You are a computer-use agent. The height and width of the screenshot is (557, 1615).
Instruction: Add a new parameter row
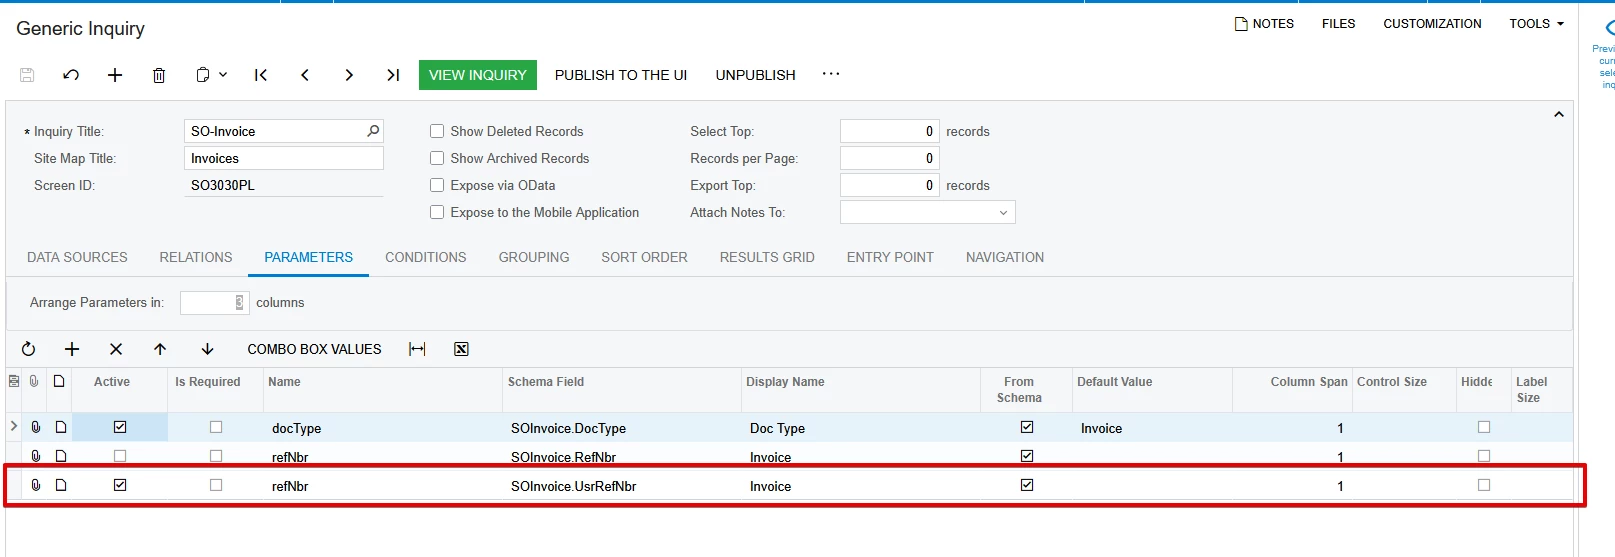point(72,349)
